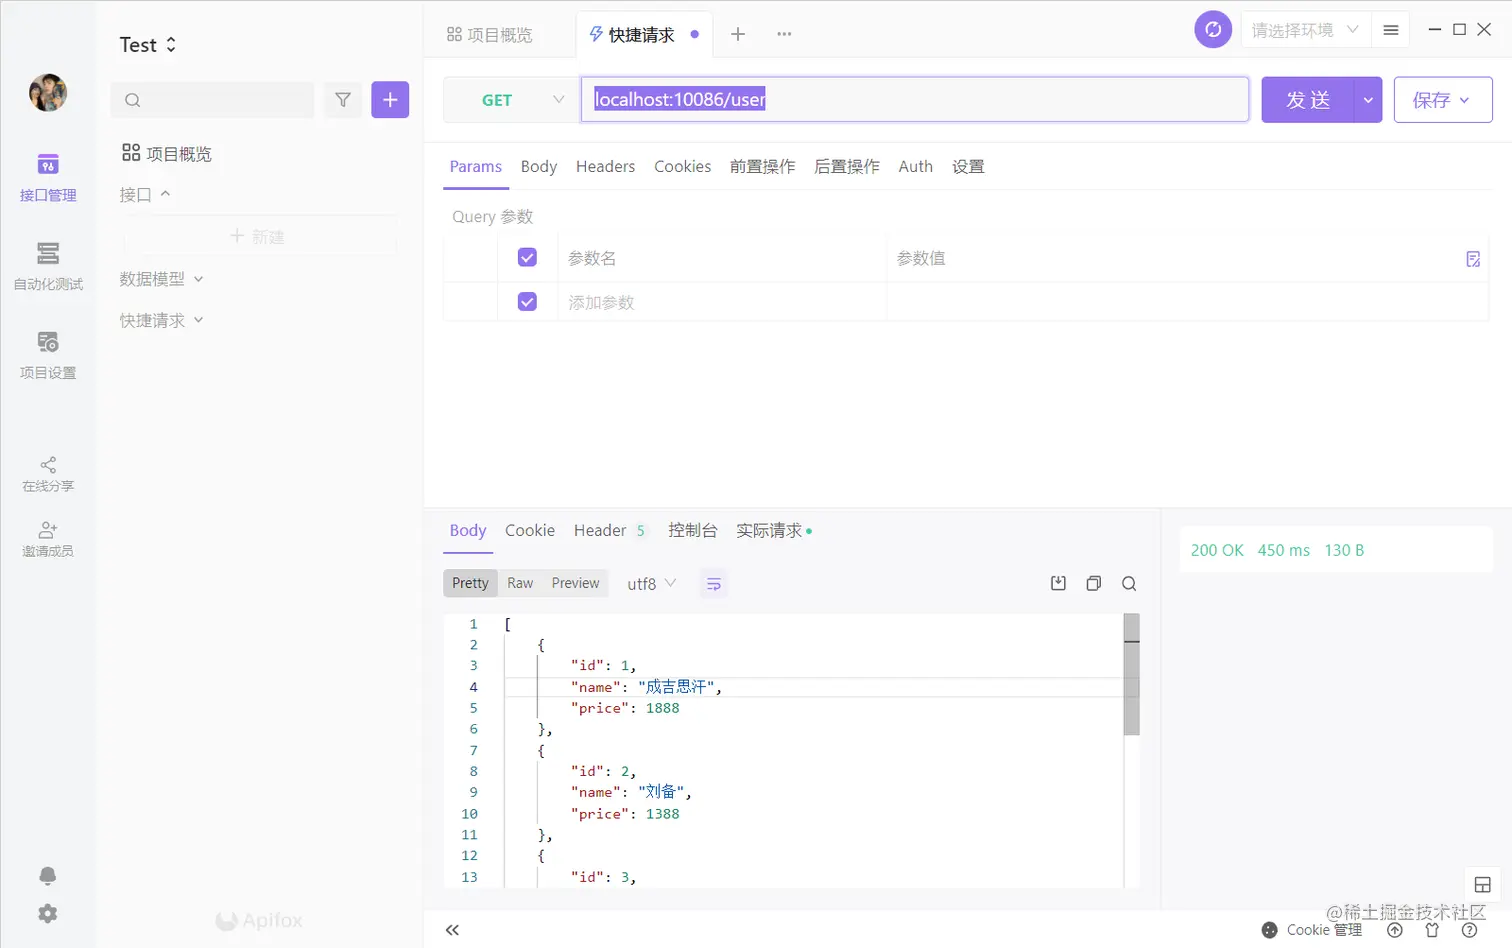
Task: Open 邀请成员 in the sidebar
Action: (48, 540)
